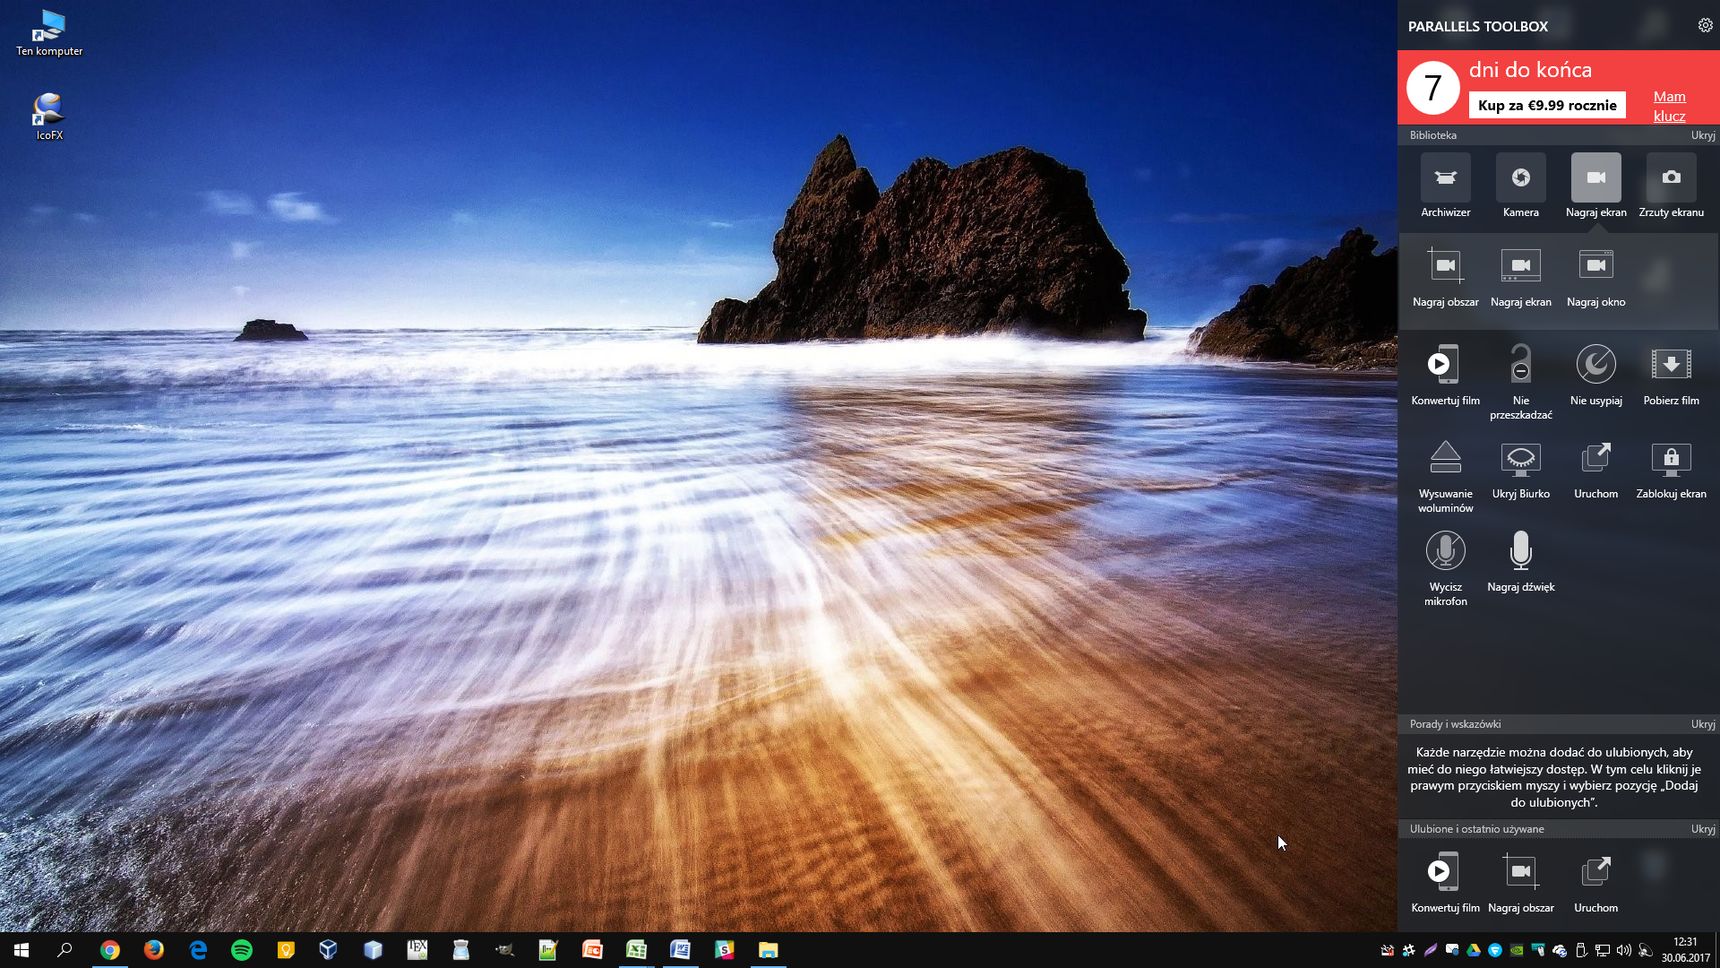Image resolution: width=1720 pixels, height=968 pixels.
Task: Start the Nagraj dźwięk tool
Action: coord(1521,562)
